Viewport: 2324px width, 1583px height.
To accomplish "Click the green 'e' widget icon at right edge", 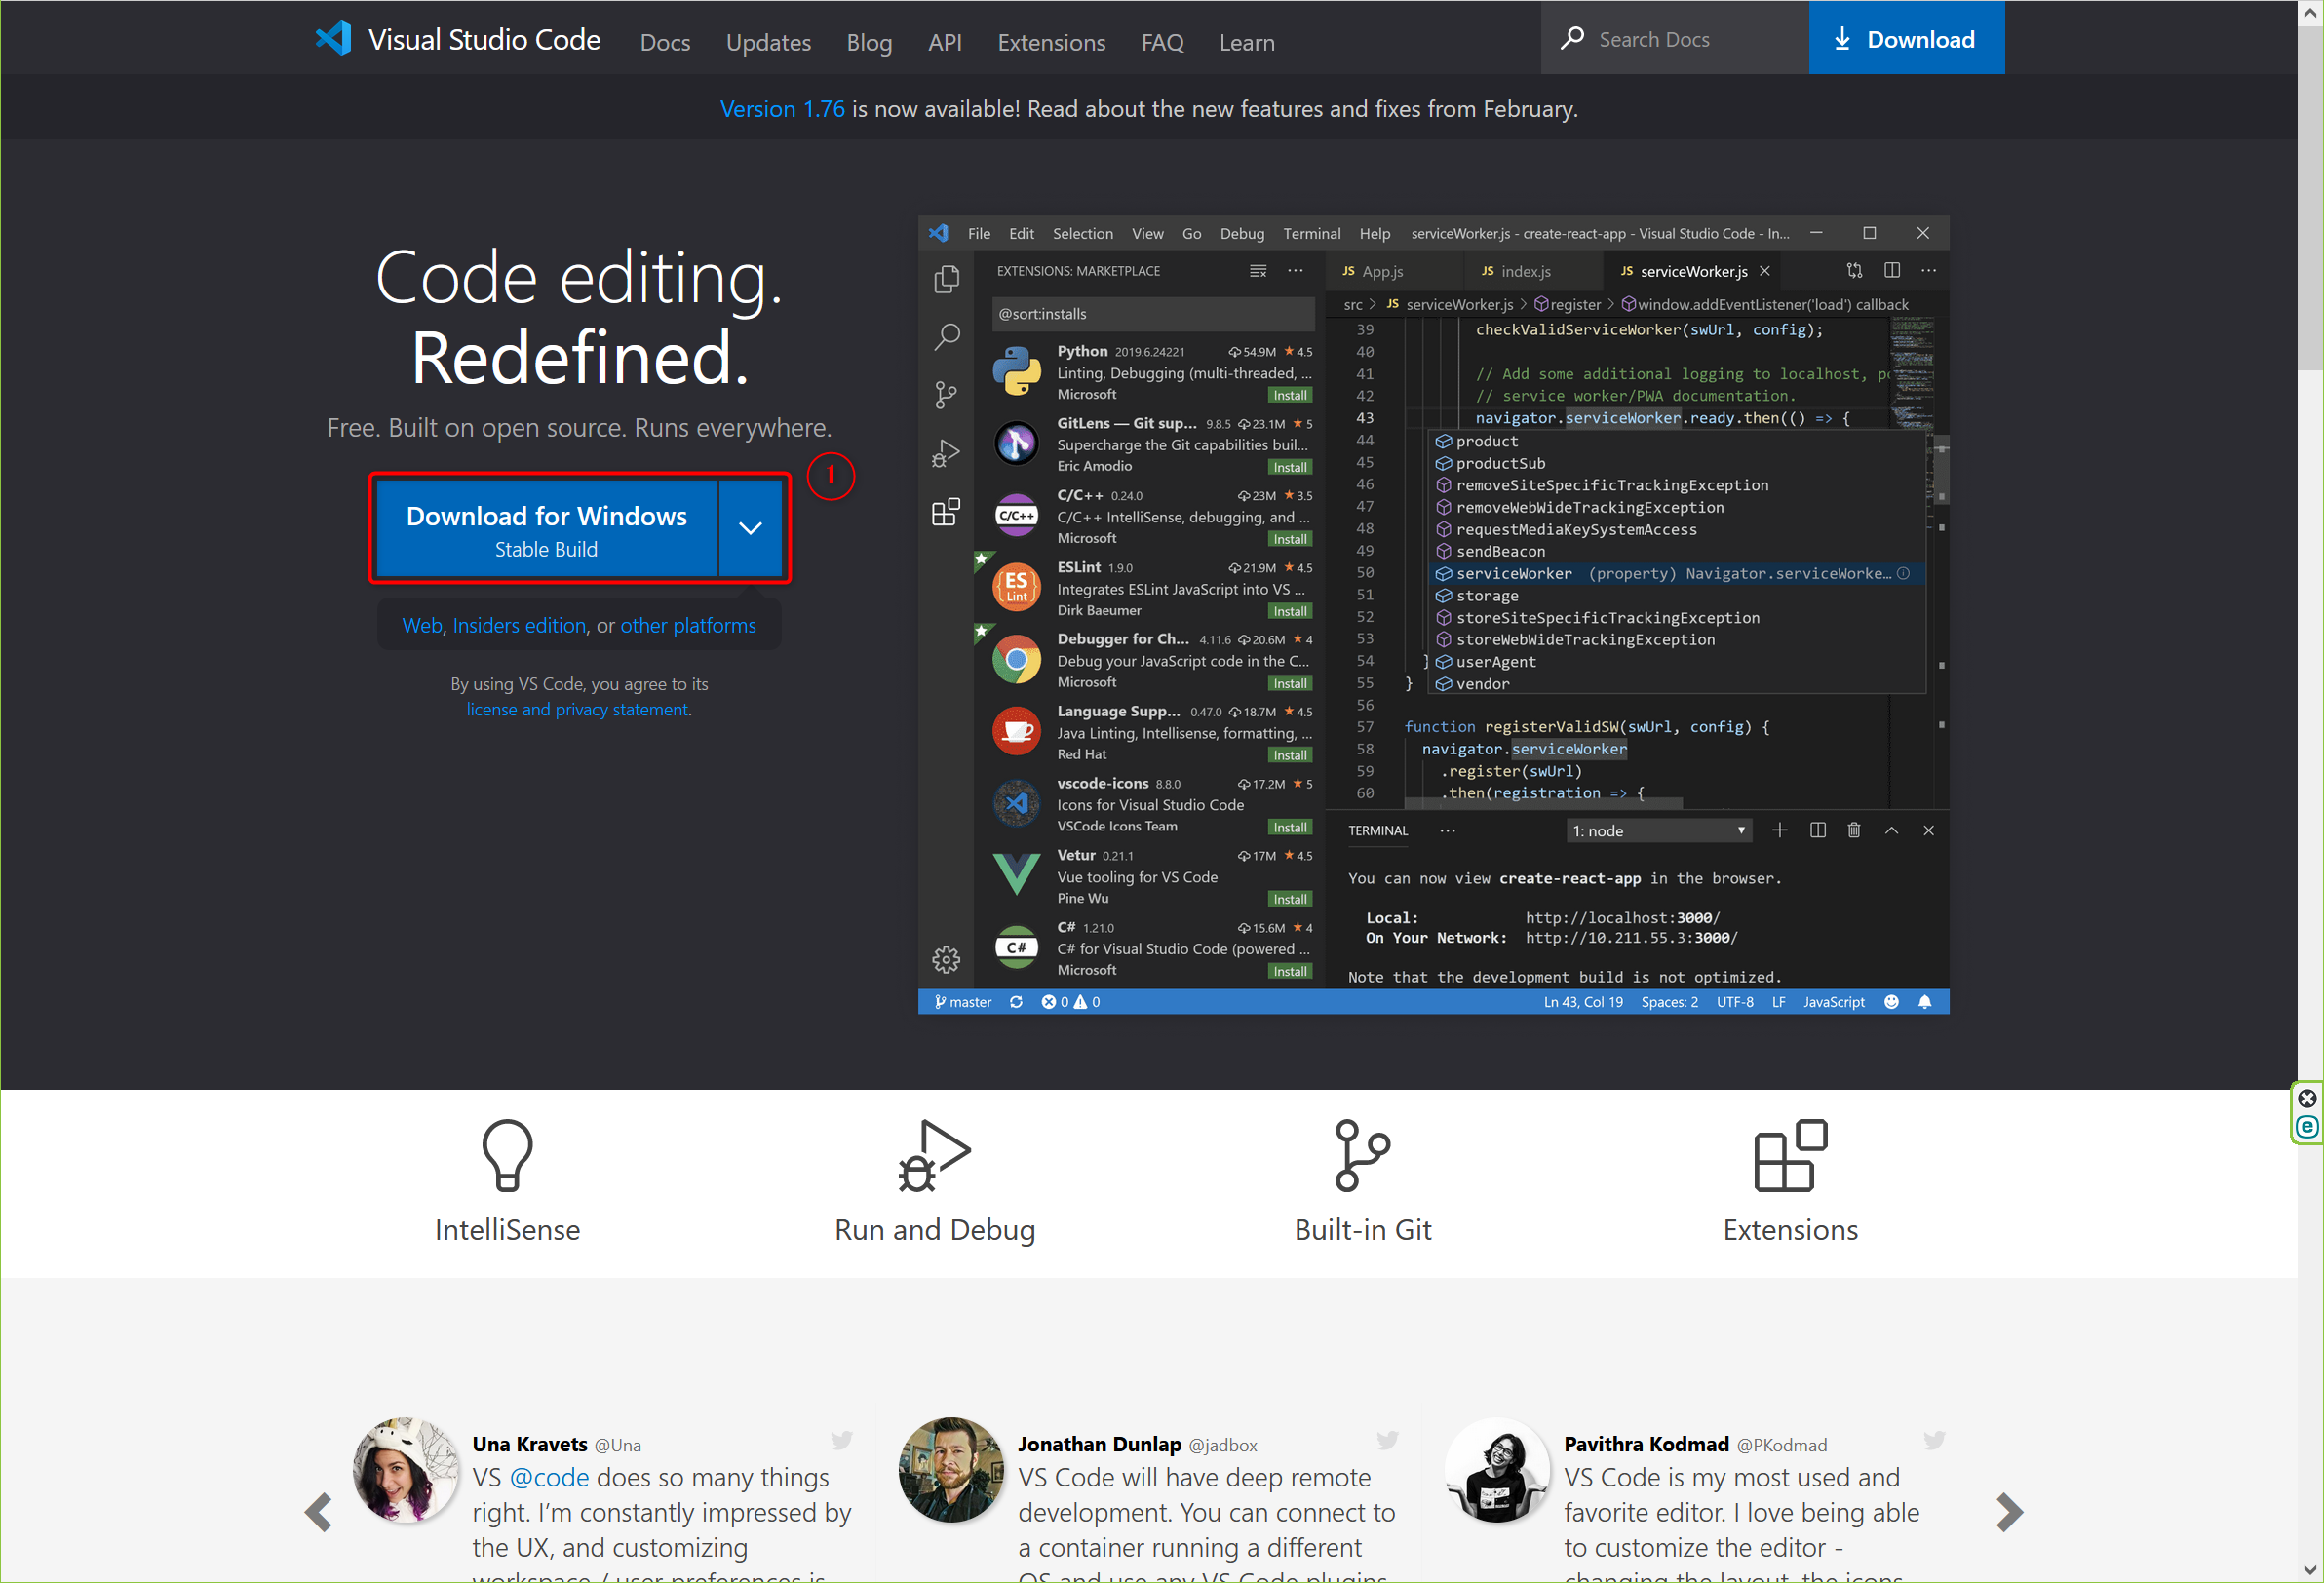I will click(x=2307, y=1127).
